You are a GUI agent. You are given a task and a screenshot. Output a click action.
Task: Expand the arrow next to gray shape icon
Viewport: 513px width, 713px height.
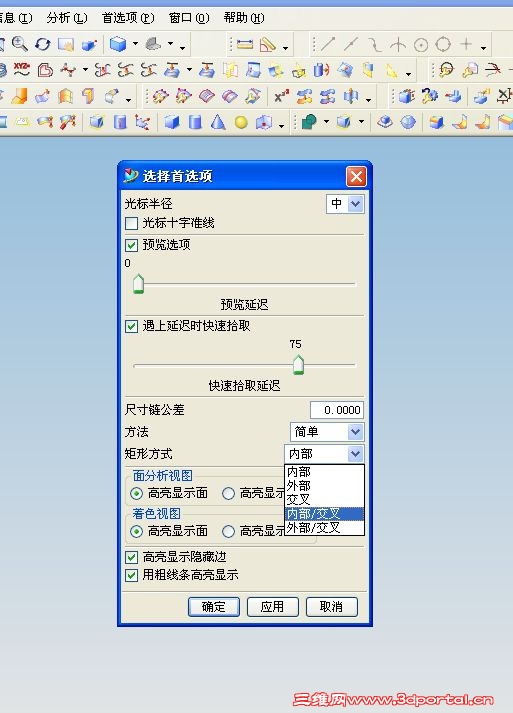tap(171, 44)
